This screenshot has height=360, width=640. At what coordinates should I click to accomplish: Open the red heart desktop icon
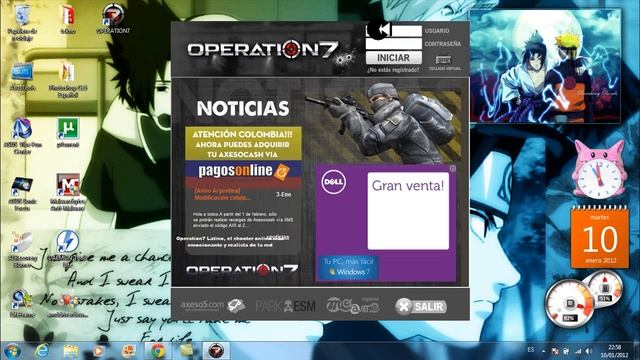(67, 301)
